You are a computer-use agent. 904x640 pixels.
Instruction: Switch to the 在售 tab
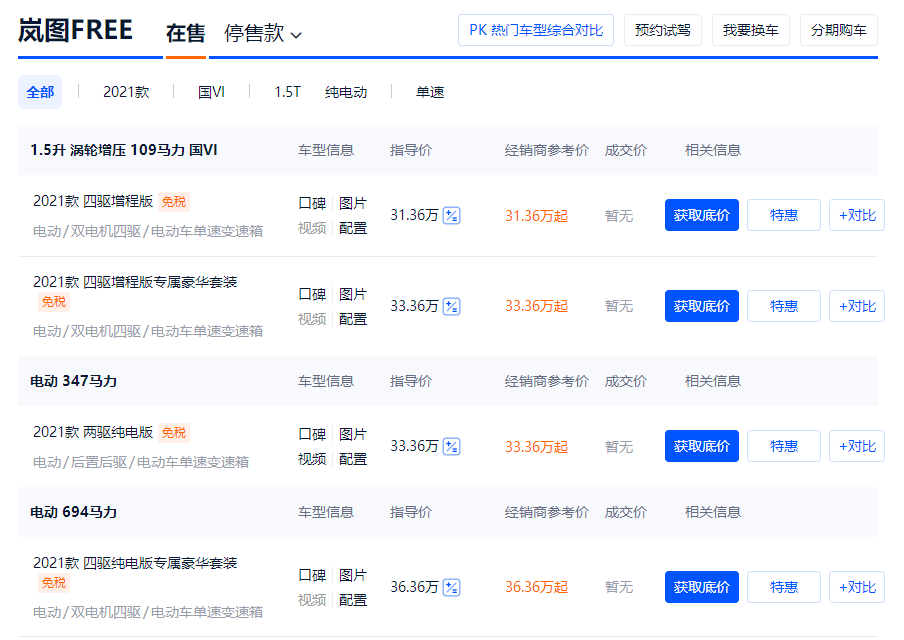(x=185, y=33)
